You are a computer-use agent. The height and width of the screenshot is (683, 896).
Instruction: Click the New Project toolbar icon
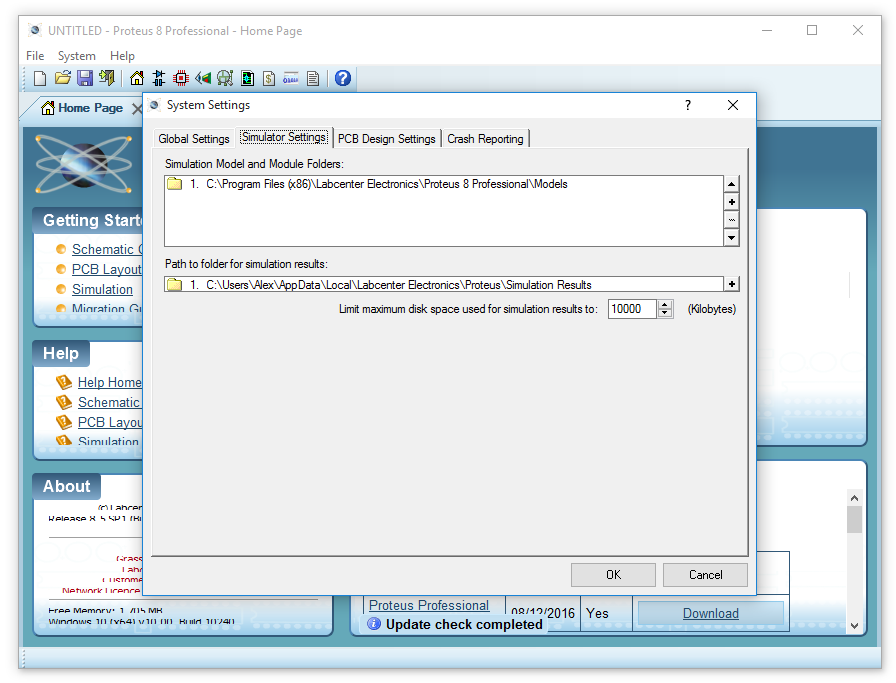40,78
